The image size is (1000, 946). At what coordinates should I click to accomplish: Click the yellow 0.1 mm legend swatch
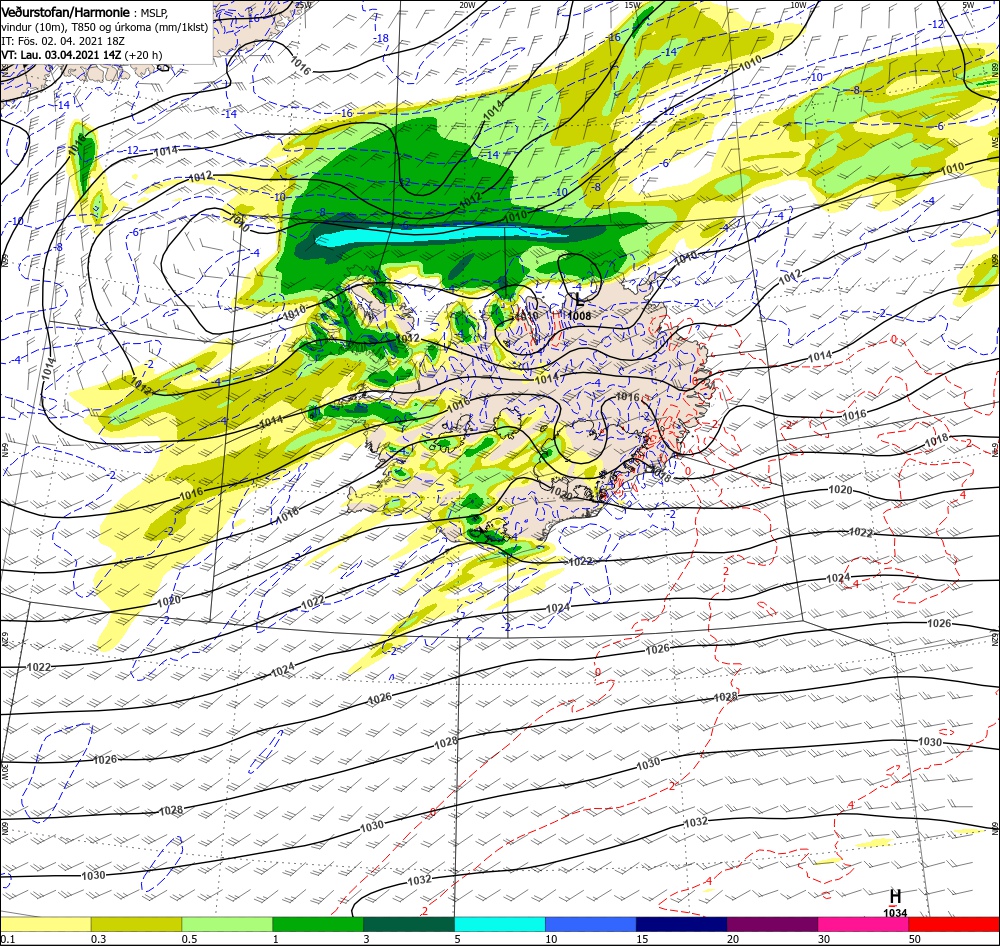[45, 924]
